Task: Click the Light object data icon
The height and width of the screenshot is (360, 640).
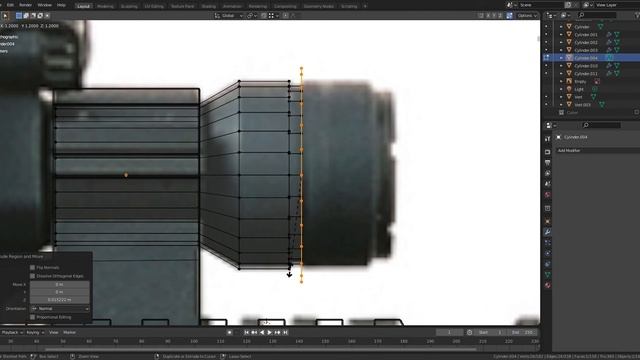Action: [x=595, y=89]
